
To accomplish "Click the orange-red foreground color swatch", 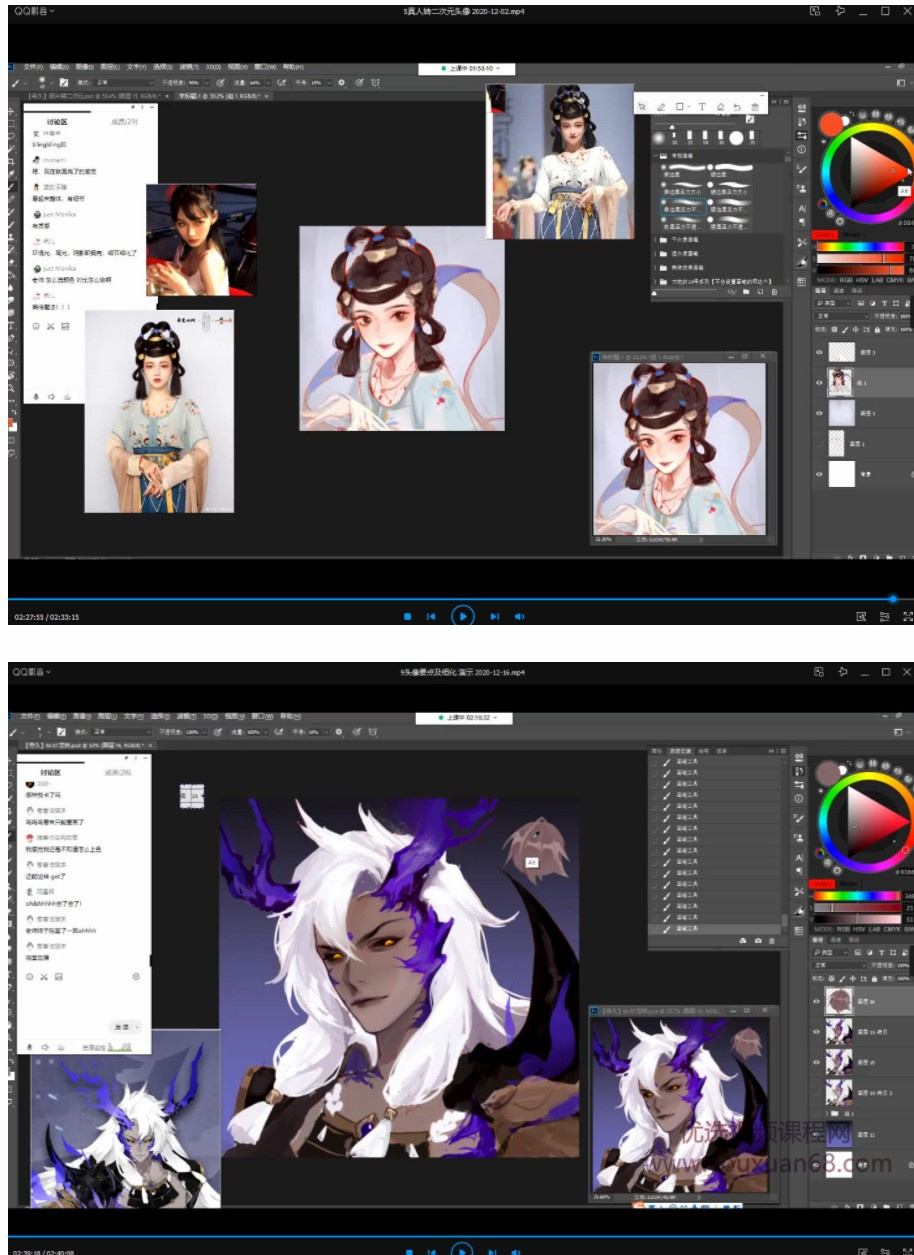I will (830, 124).
